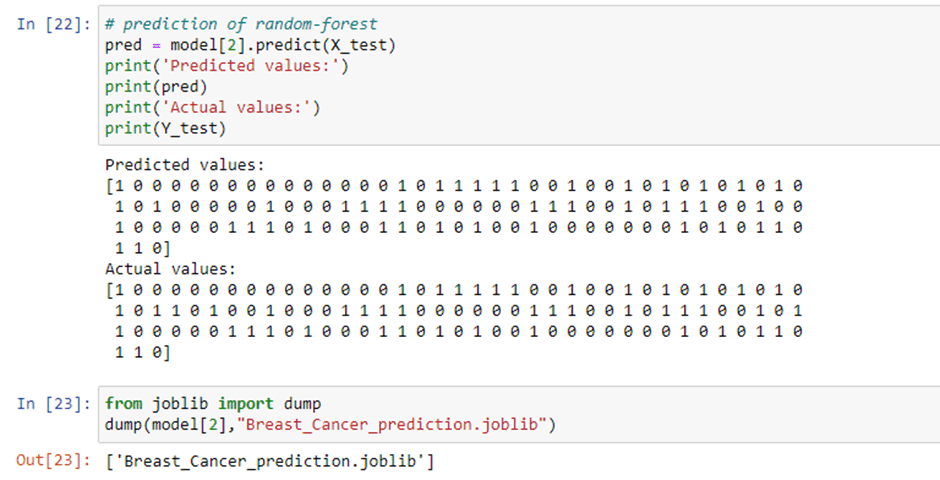The image size is (940, 480).
Task: Click the from joblib import dump line
Action: pyautogui.click(x=213, y=404)
